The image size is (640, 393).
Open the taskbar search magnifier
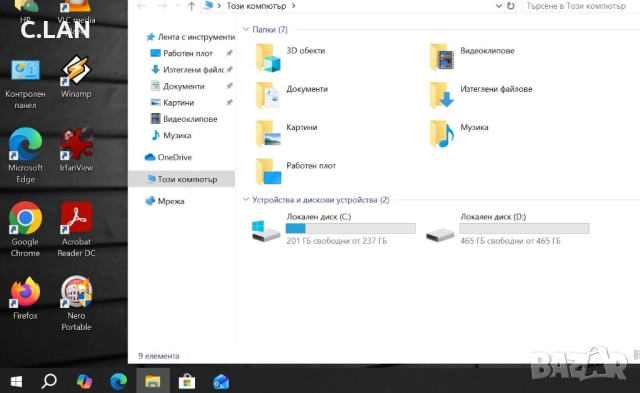pyautogui.click(x=49, y=382)
